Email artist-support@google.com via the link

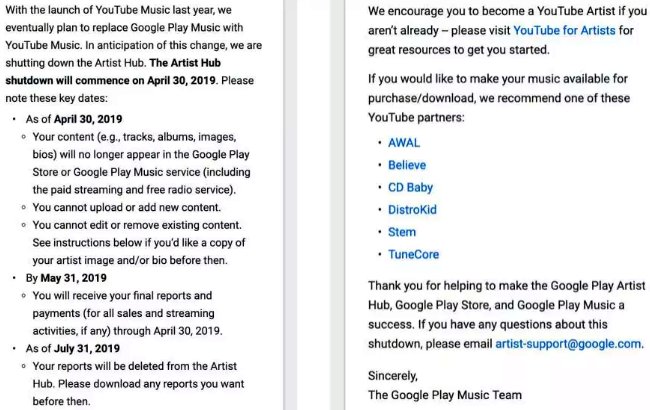(568, 344)
